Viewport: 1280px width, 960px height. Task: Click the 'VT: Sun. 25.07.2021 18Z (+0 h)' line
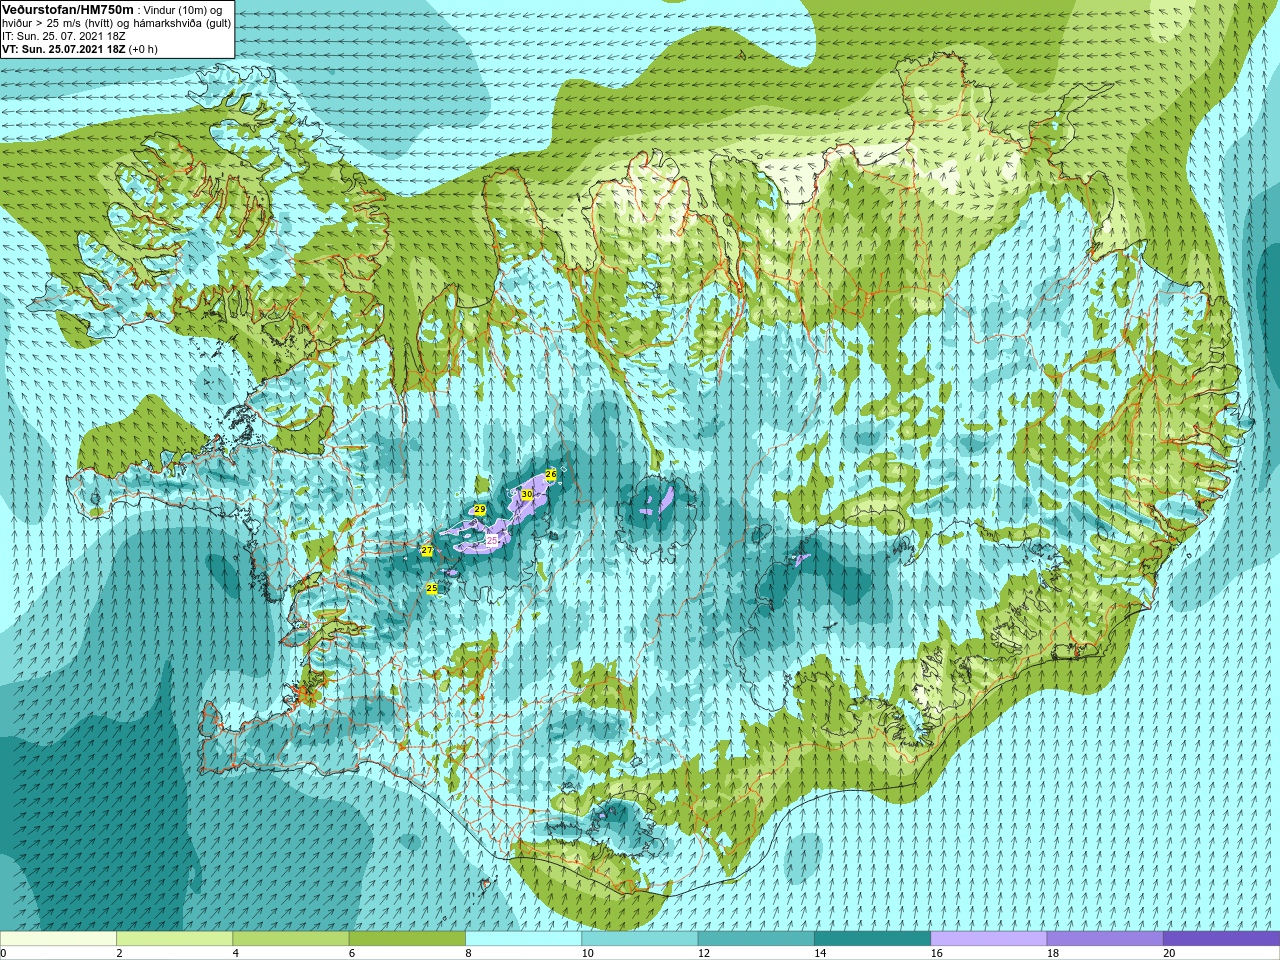(80, 49)
